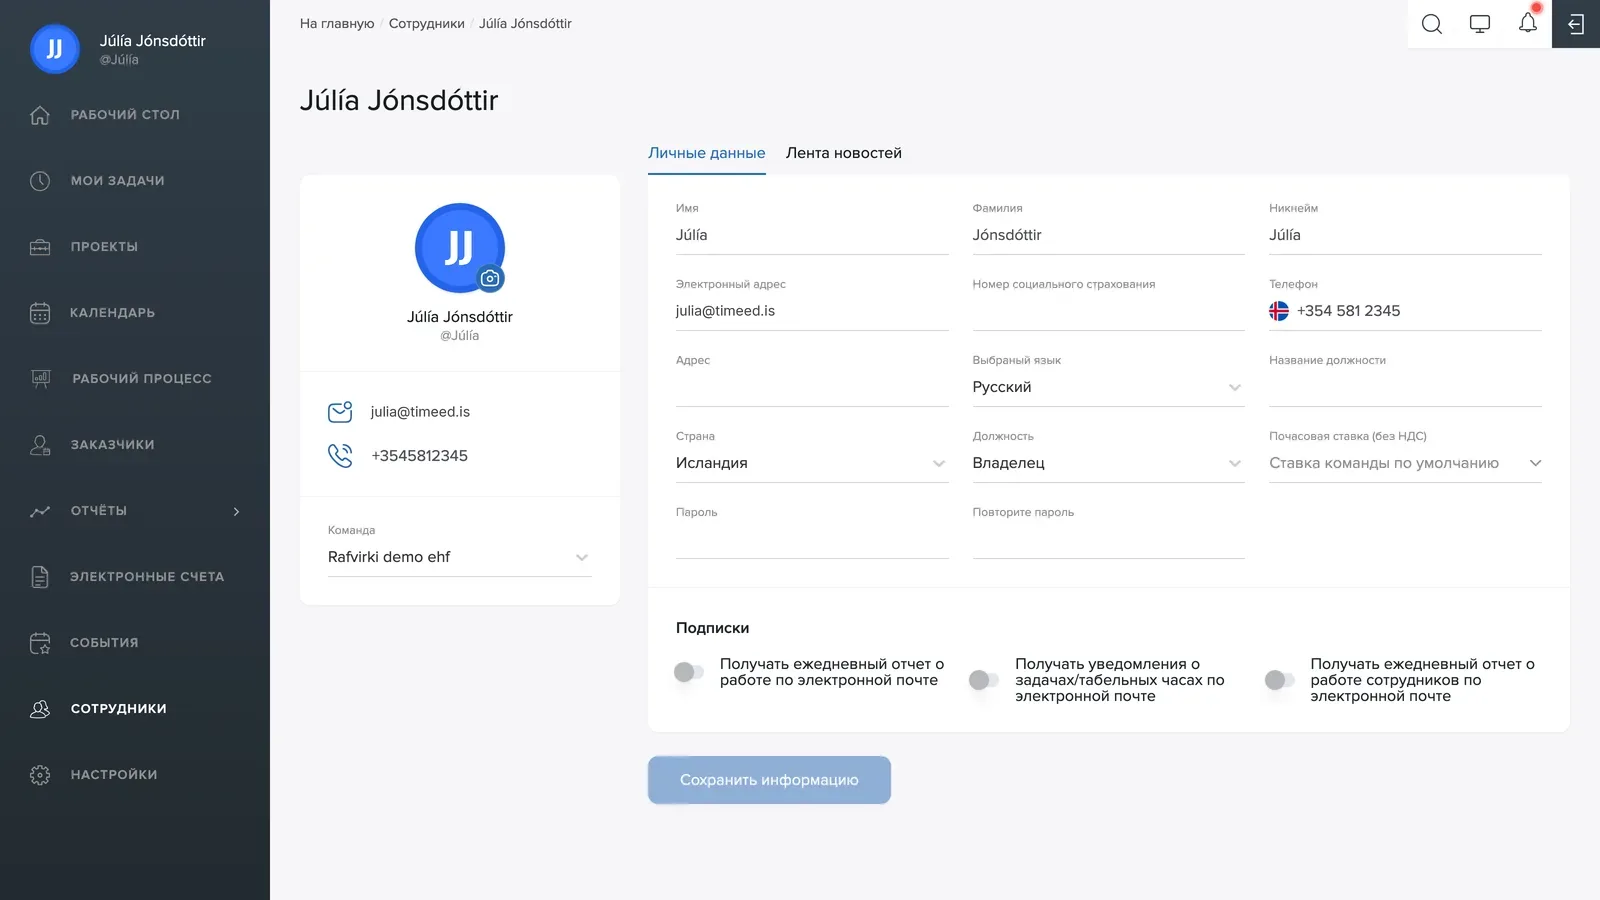The width and height of the screenshot is (1600, 900).
Task: Click the Имя input field
Action: 812,235
